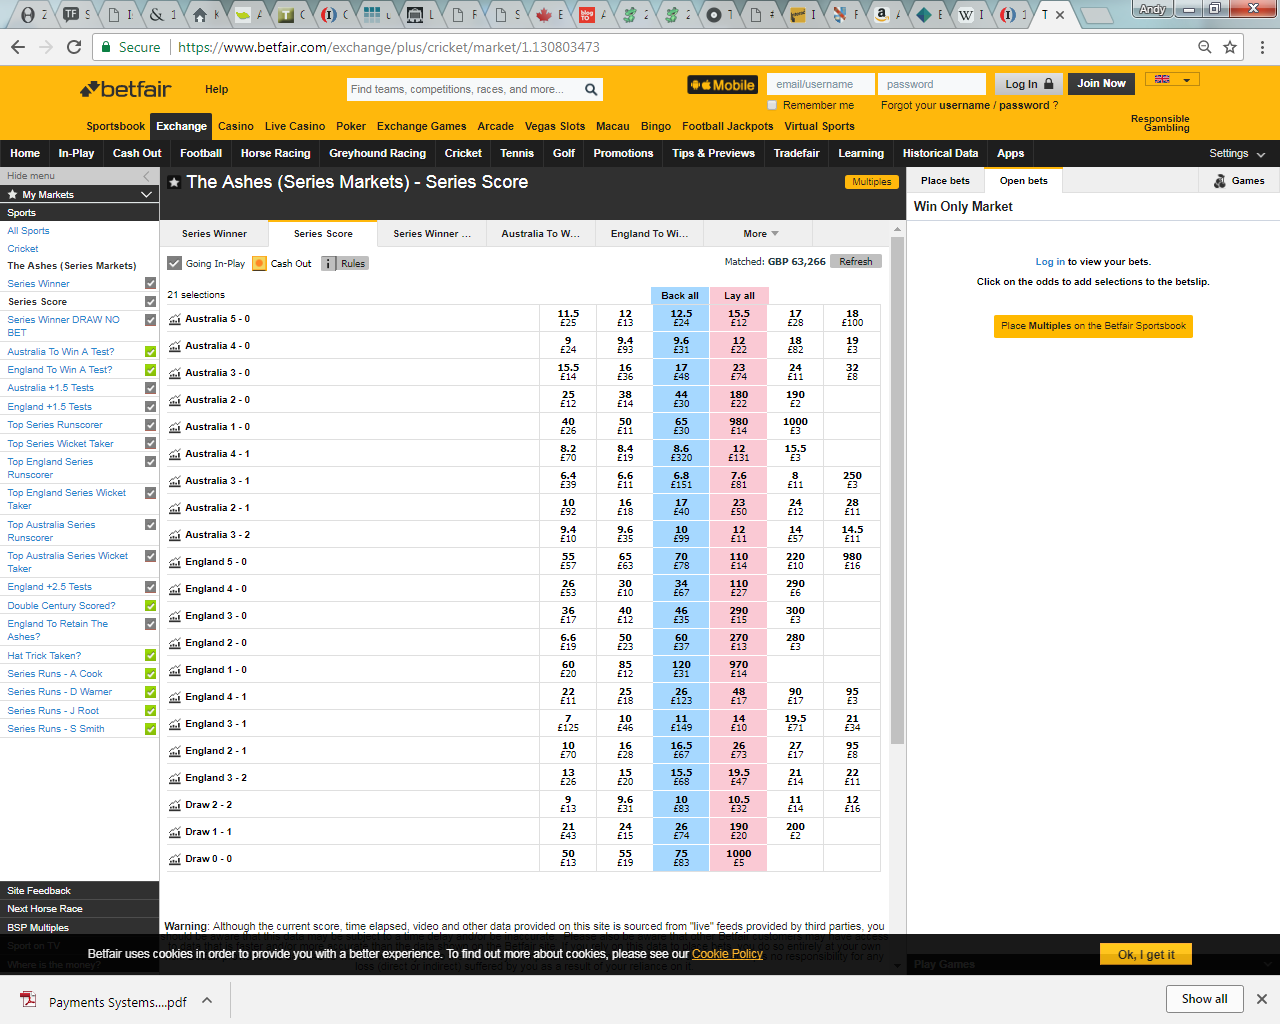
Task: Click the search magnifier icon in betfair search
Action: coord(591,90)
